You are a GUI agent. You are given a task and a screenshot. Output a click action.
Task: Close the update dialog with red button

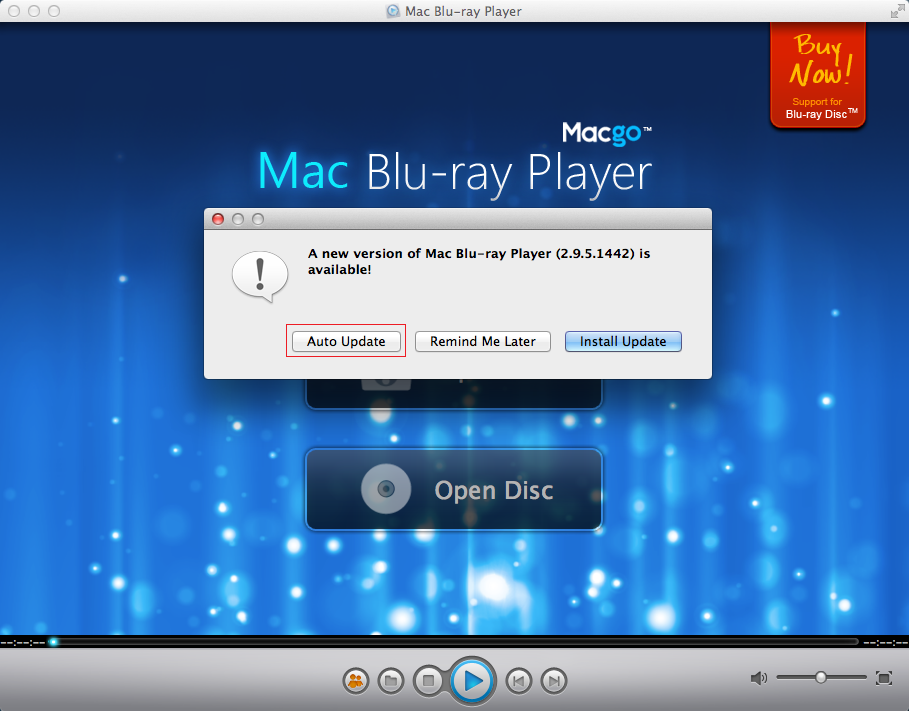pos(219,219)
